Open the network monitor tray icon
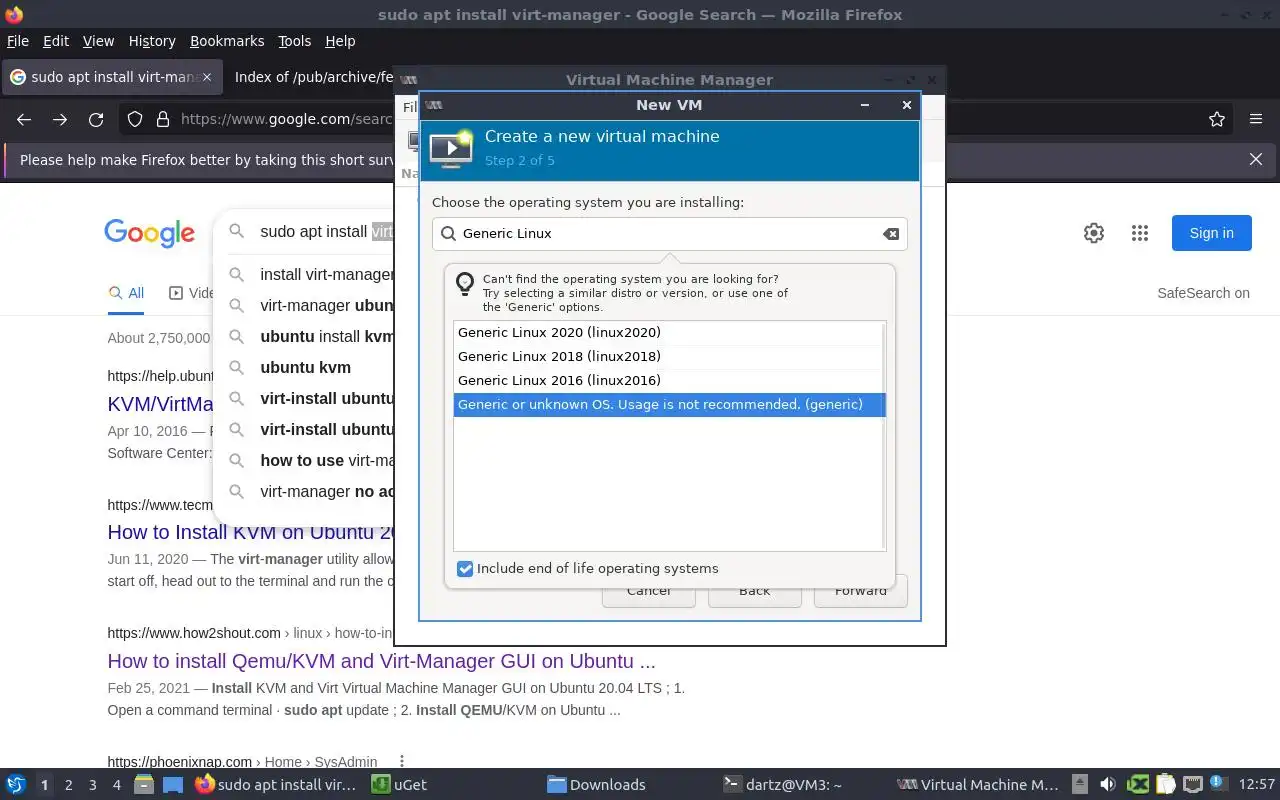The height and width of the screenshot is (800, 1280). (x=1192, y=785)
